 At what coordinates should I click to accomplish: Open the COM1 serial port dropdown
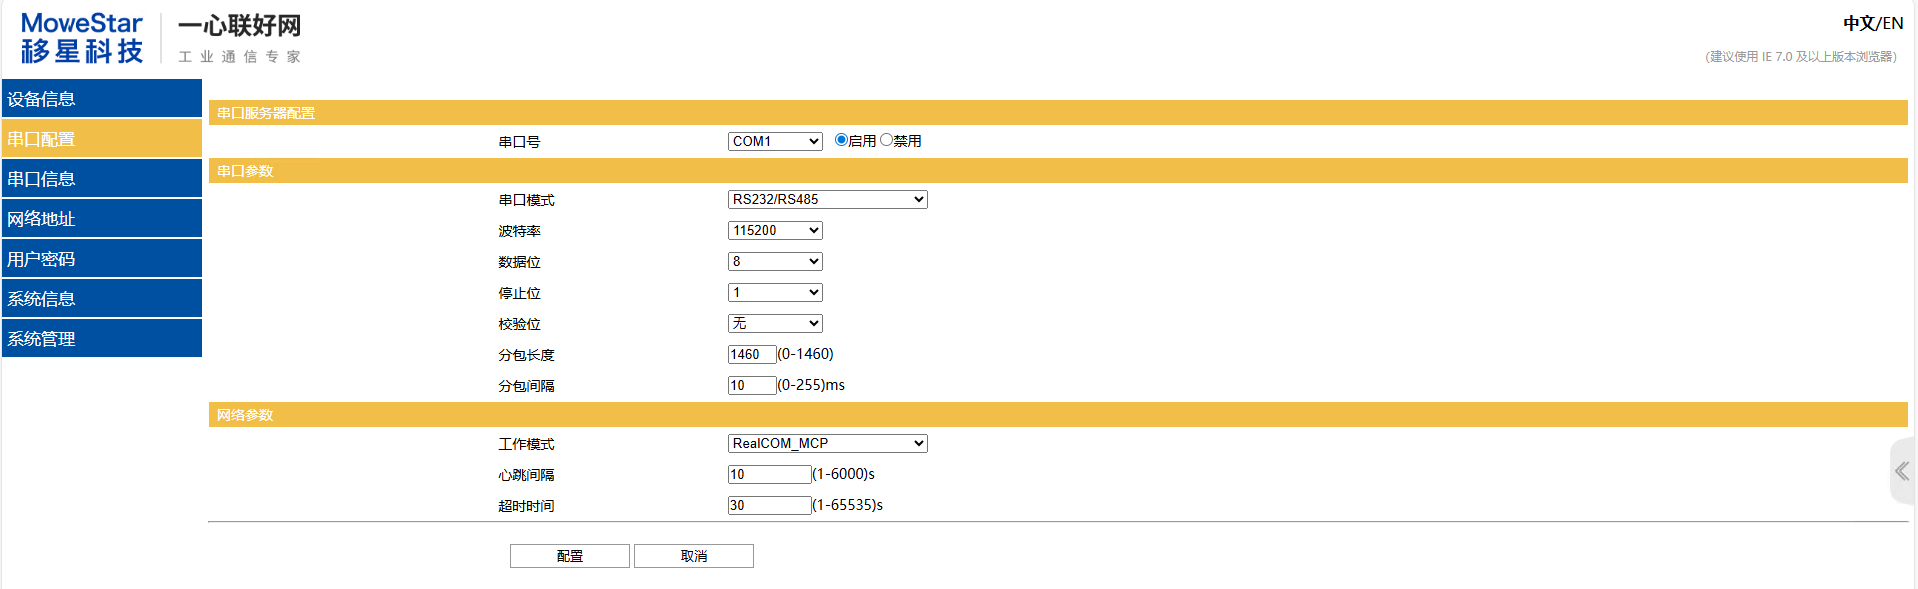click(x=775, y=141)
